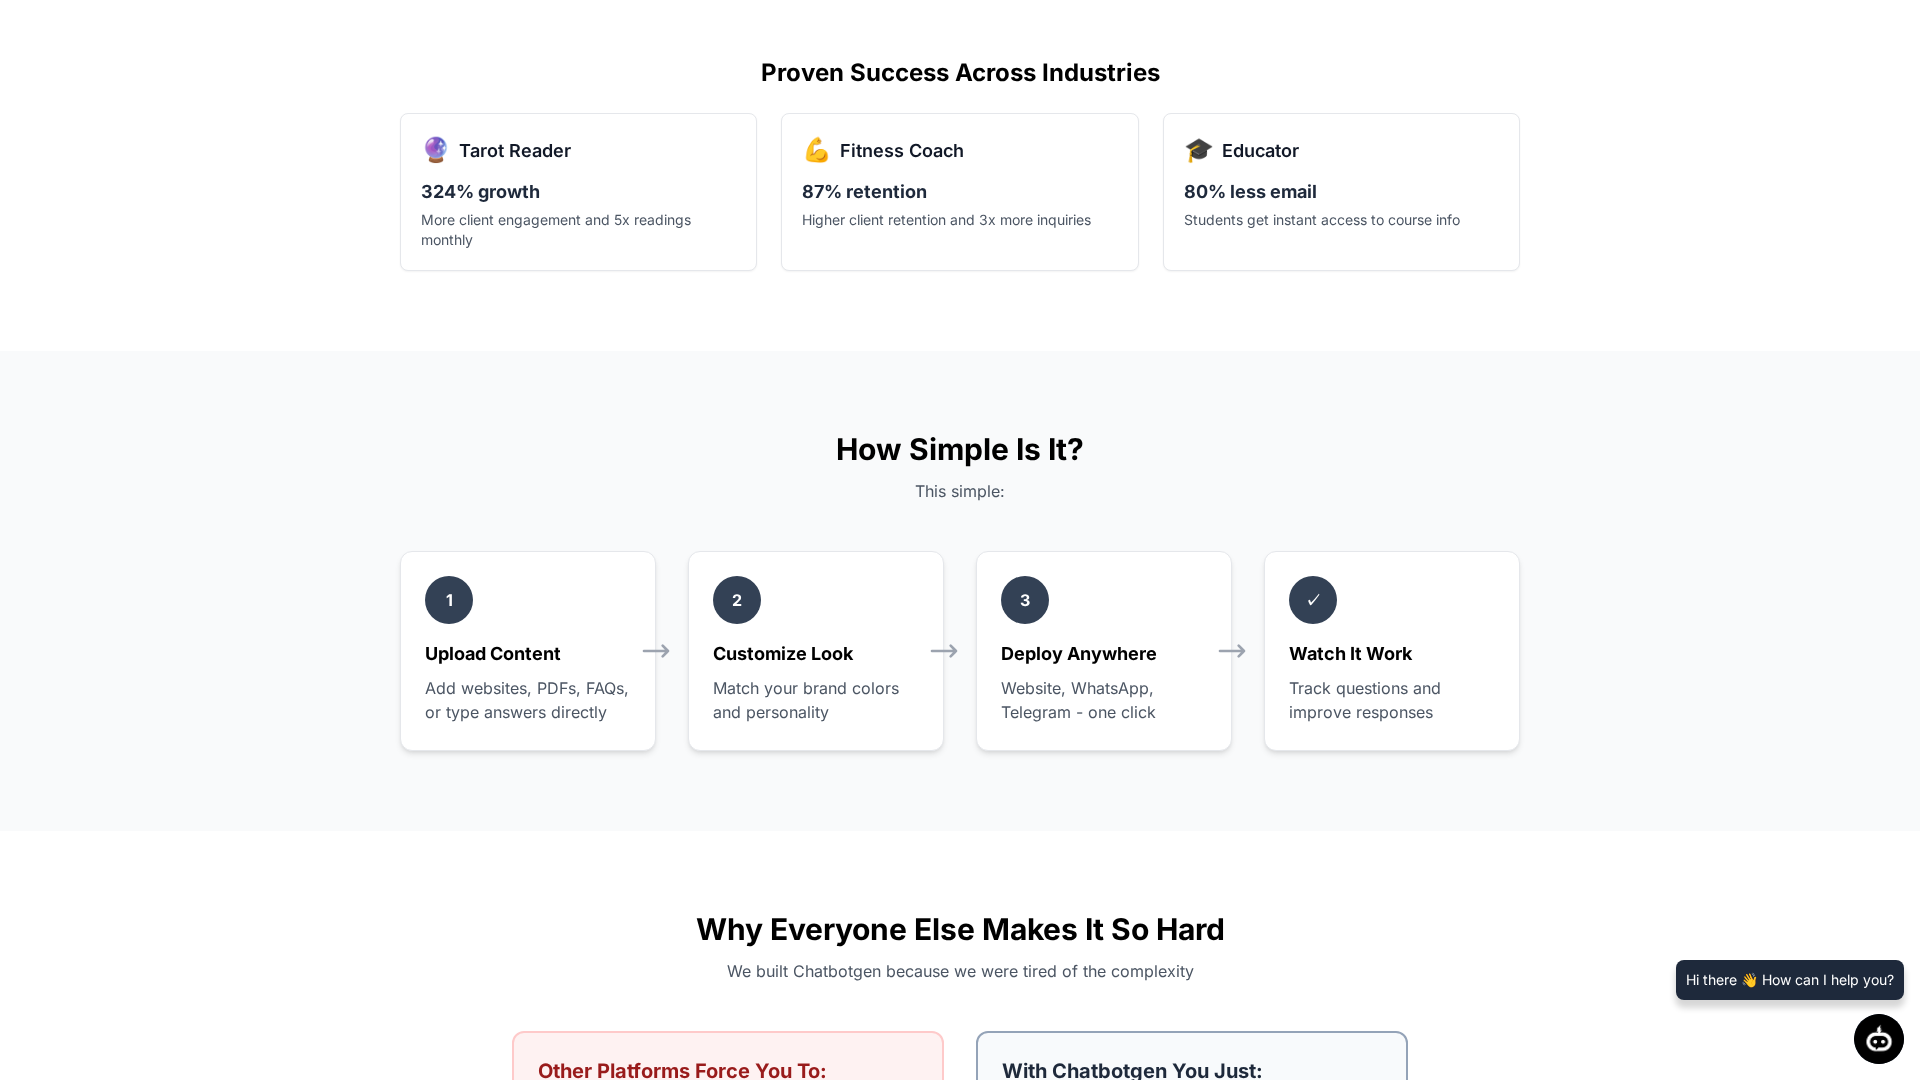Click the '87% retention' statistic text
This screenshot has height=1080, width=1920.
[x=864, y=192]
